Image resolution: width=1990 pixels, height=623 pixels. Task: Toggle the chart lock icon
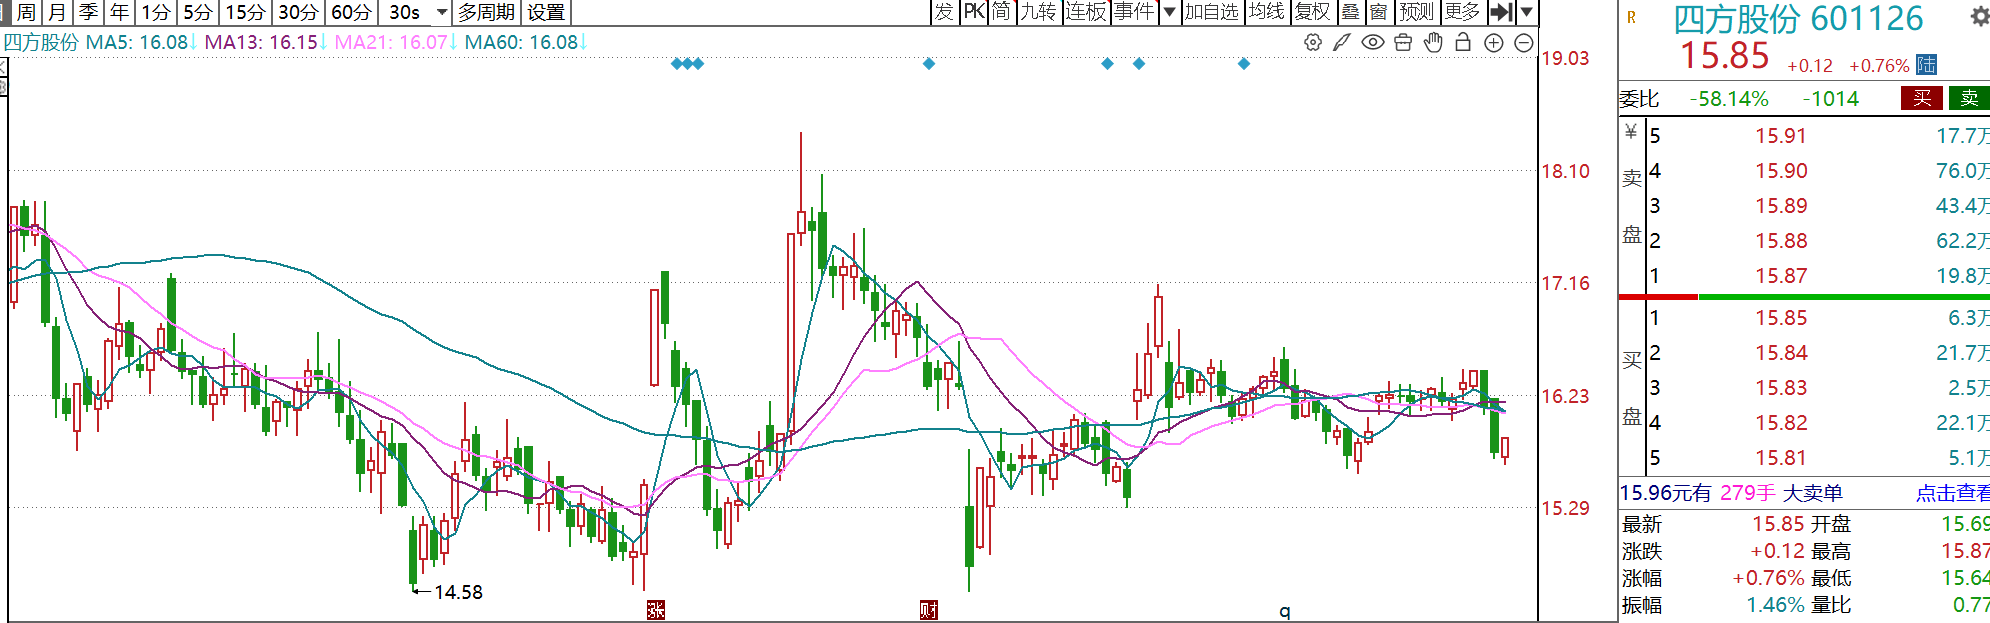tap(1463, 42)
